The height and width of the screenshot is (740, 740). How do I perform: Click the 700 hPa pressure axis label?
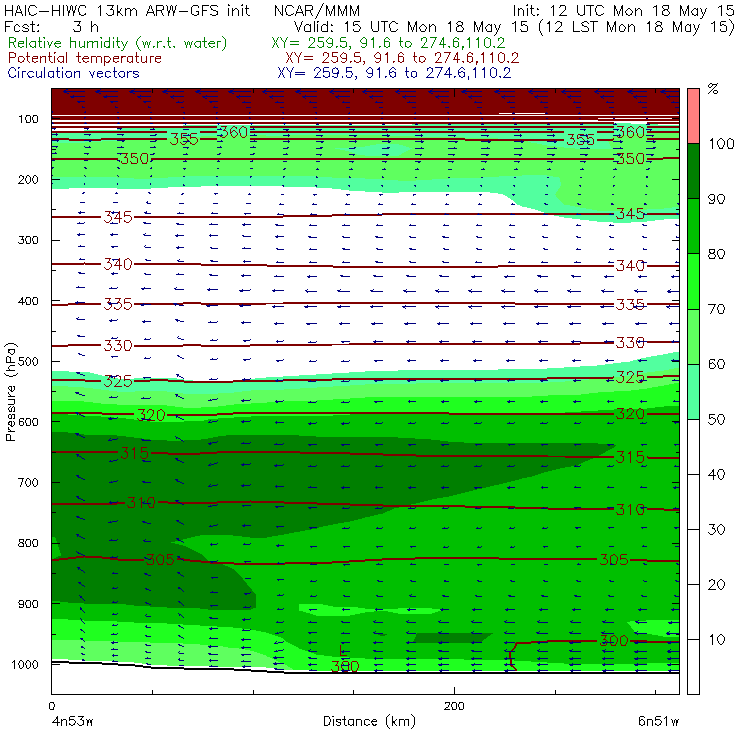(28, 483)
